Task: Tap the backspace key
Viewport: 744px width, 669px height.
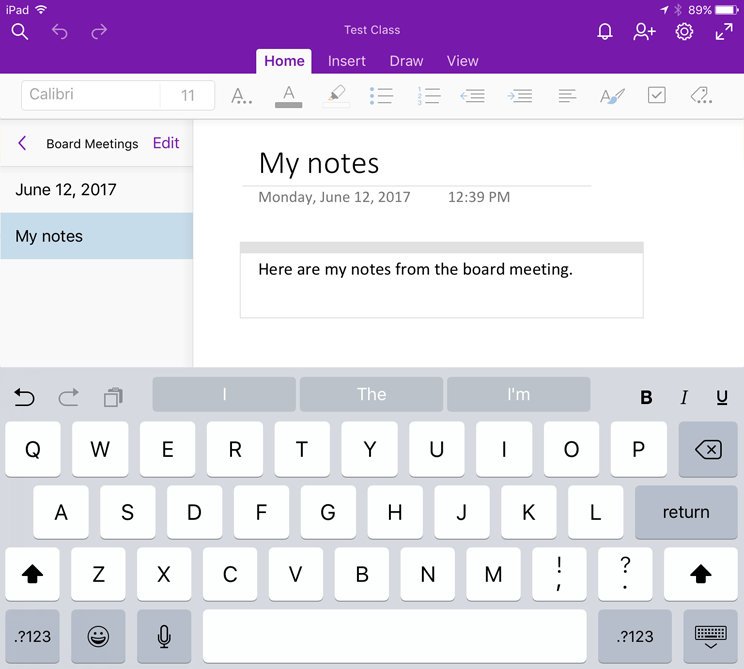Action: (708, 449)
